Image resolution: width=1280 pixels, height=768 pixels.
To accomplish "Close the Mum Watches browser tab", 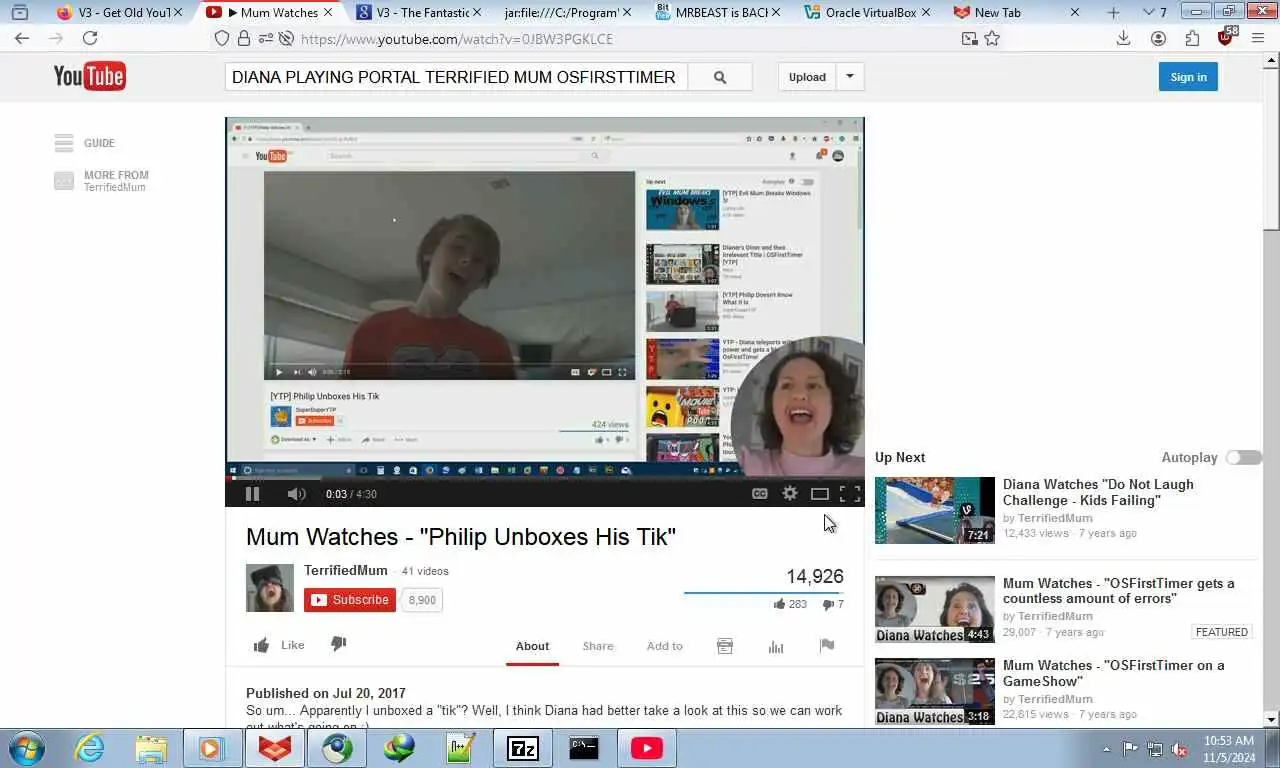I will pyautogui.click(x=328, y=12).
